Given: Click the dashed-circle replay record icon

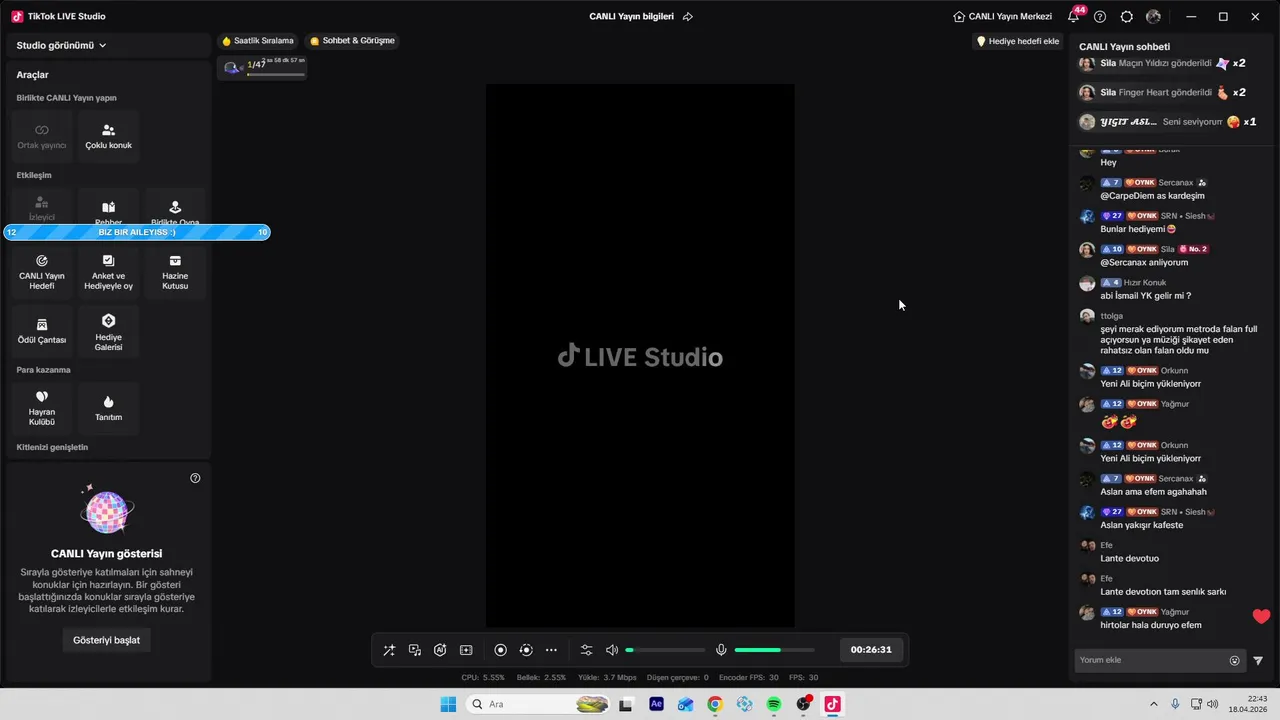Looking at the screenshot, I should (x=526, y=650).
